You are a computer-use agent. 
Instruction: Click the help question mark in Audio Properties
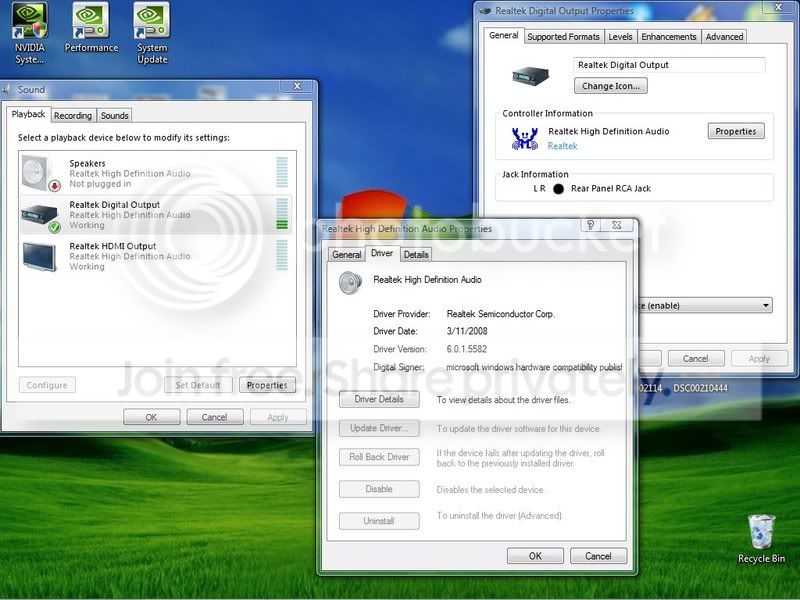pyautogui.click(x=590, y=225)
